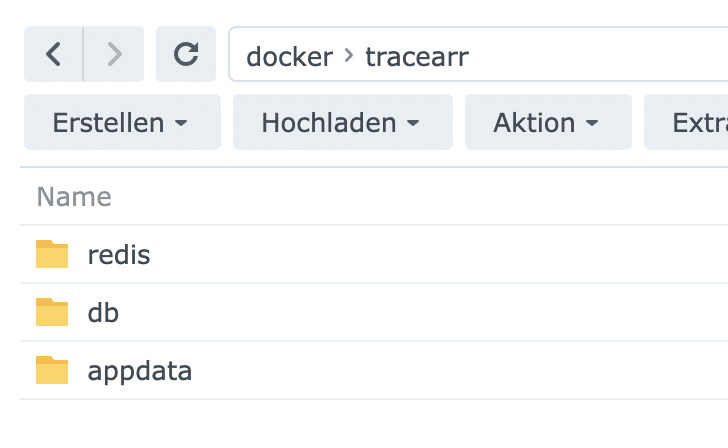Select the redis folder name
The height and width of the screenshot is (448, 728).
[119, 255]
